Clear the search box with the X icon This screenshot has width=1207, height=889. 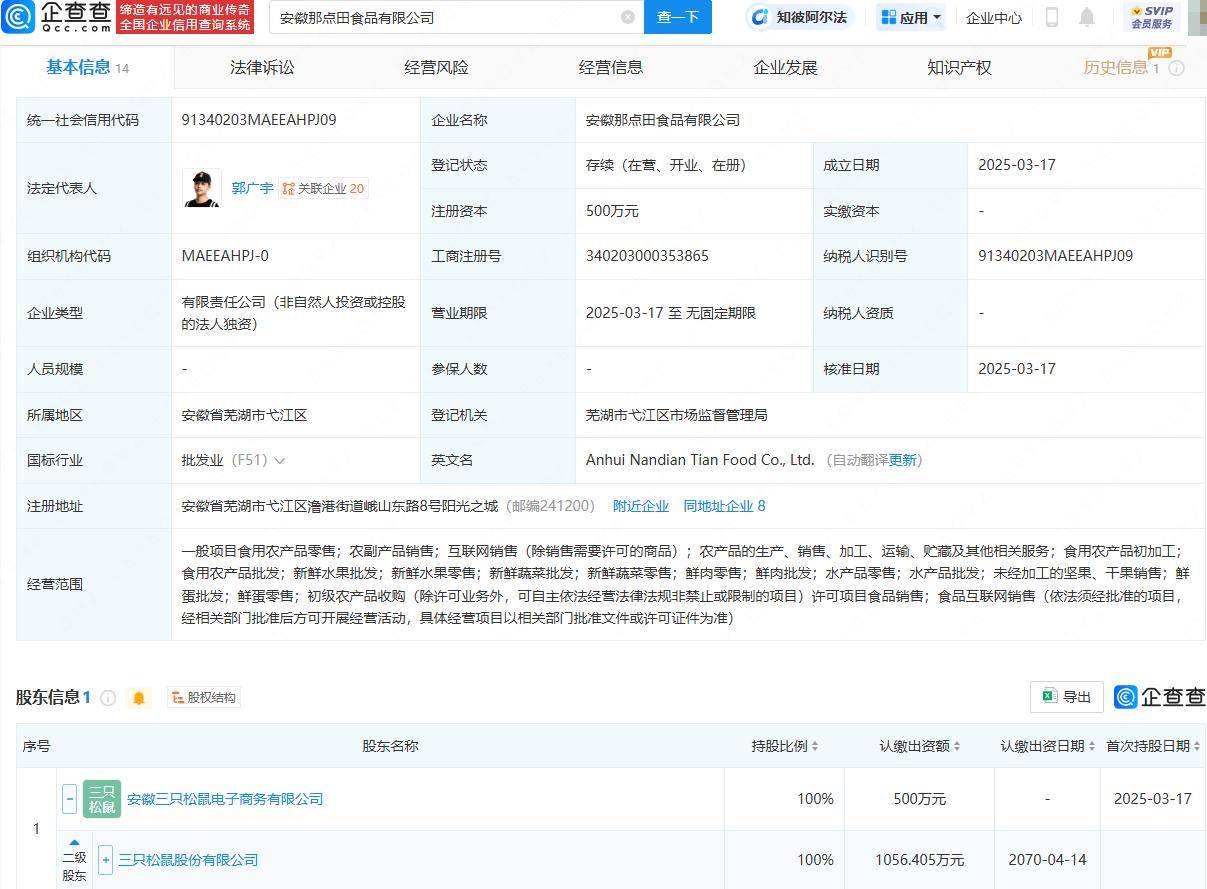(x=628, y=17)
